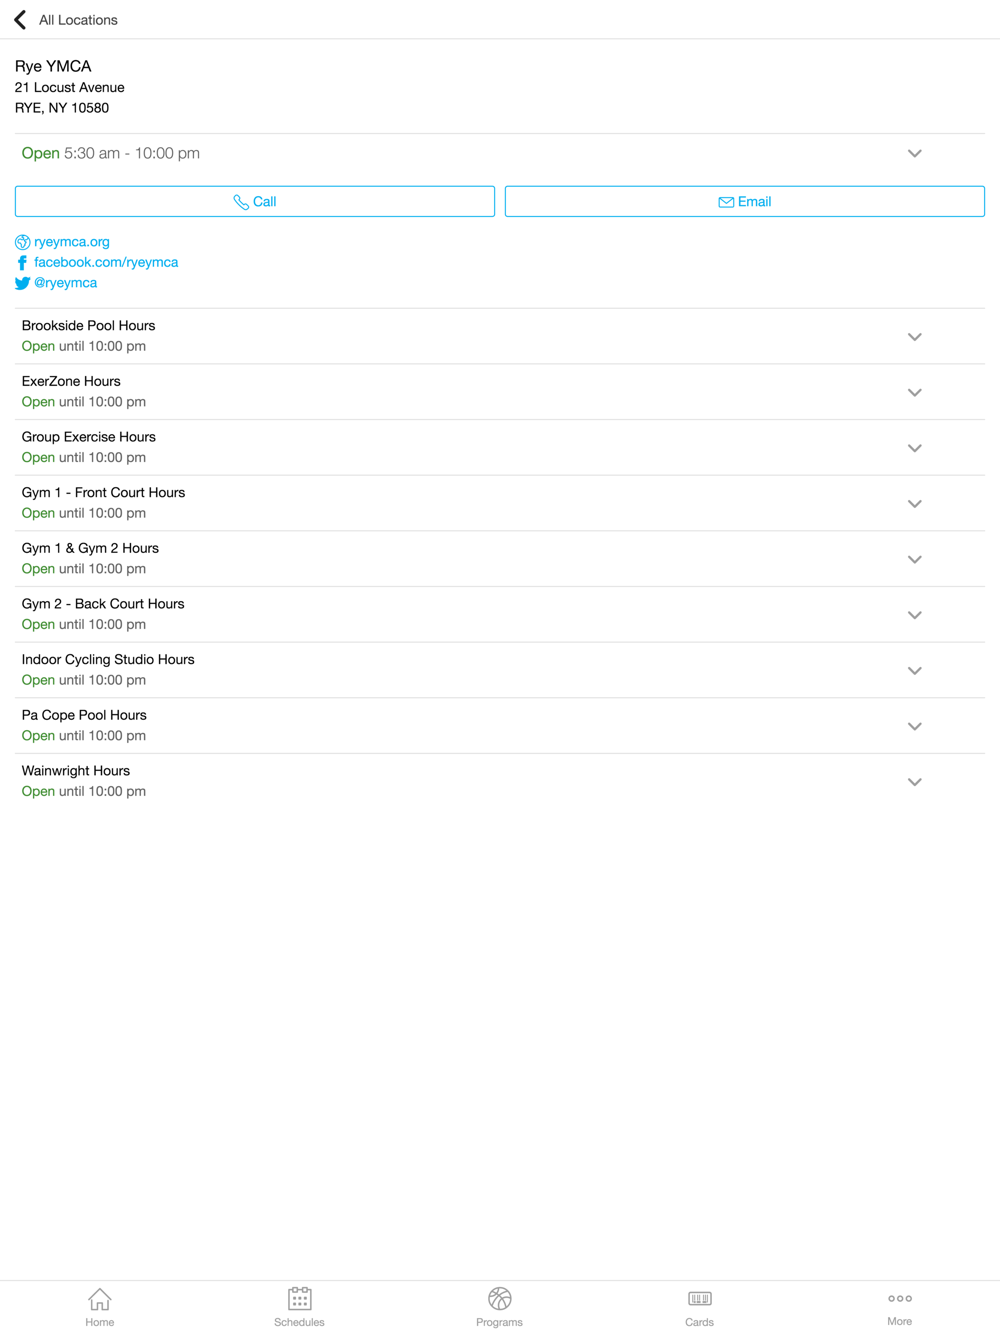This screenshot has width=1000, height=1334.
Task: Expand Brookside Pool Hours chevron
Action: coord(914,337)
